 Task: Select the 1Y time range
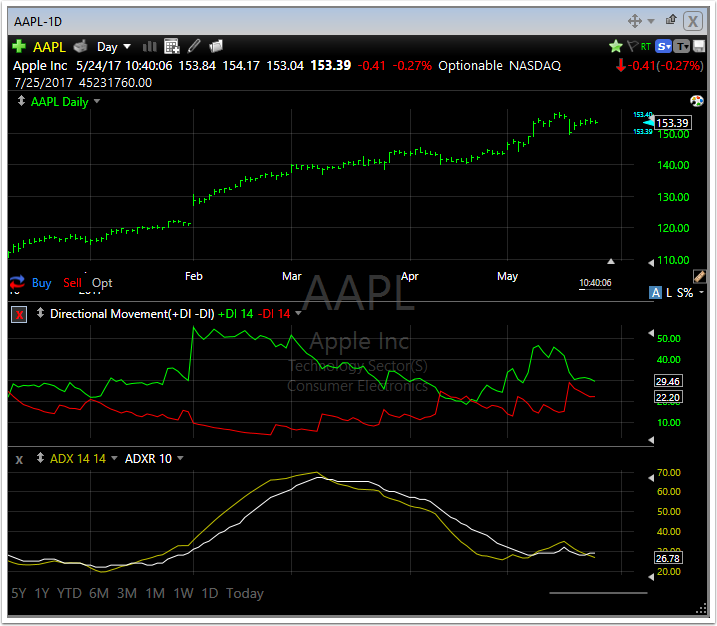(42, 593)
